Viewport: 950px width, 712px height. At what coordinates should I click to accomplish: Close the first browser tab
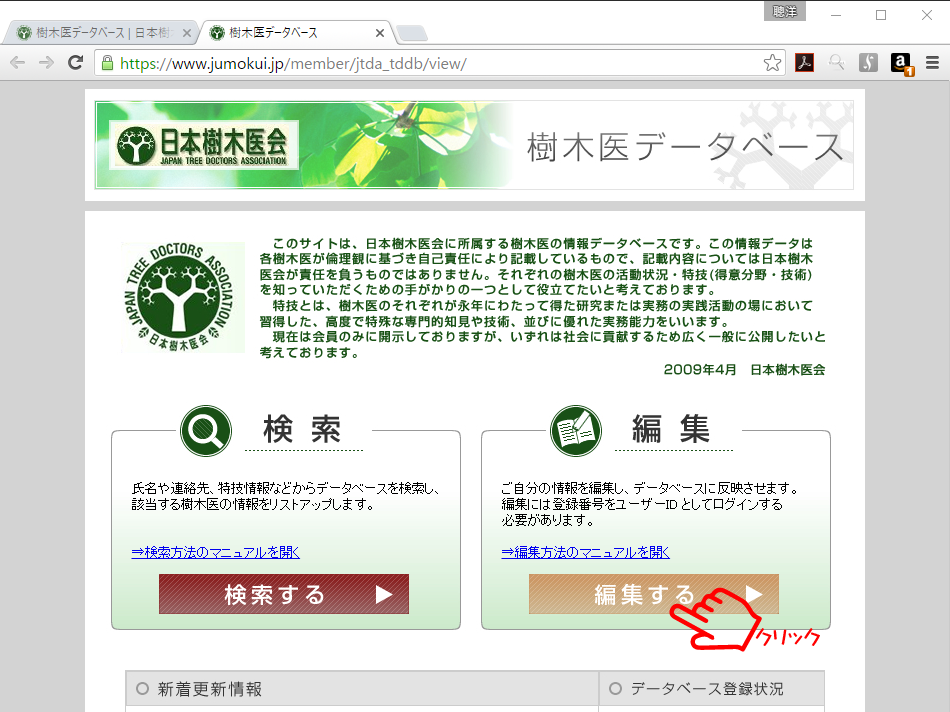[187, 33]
